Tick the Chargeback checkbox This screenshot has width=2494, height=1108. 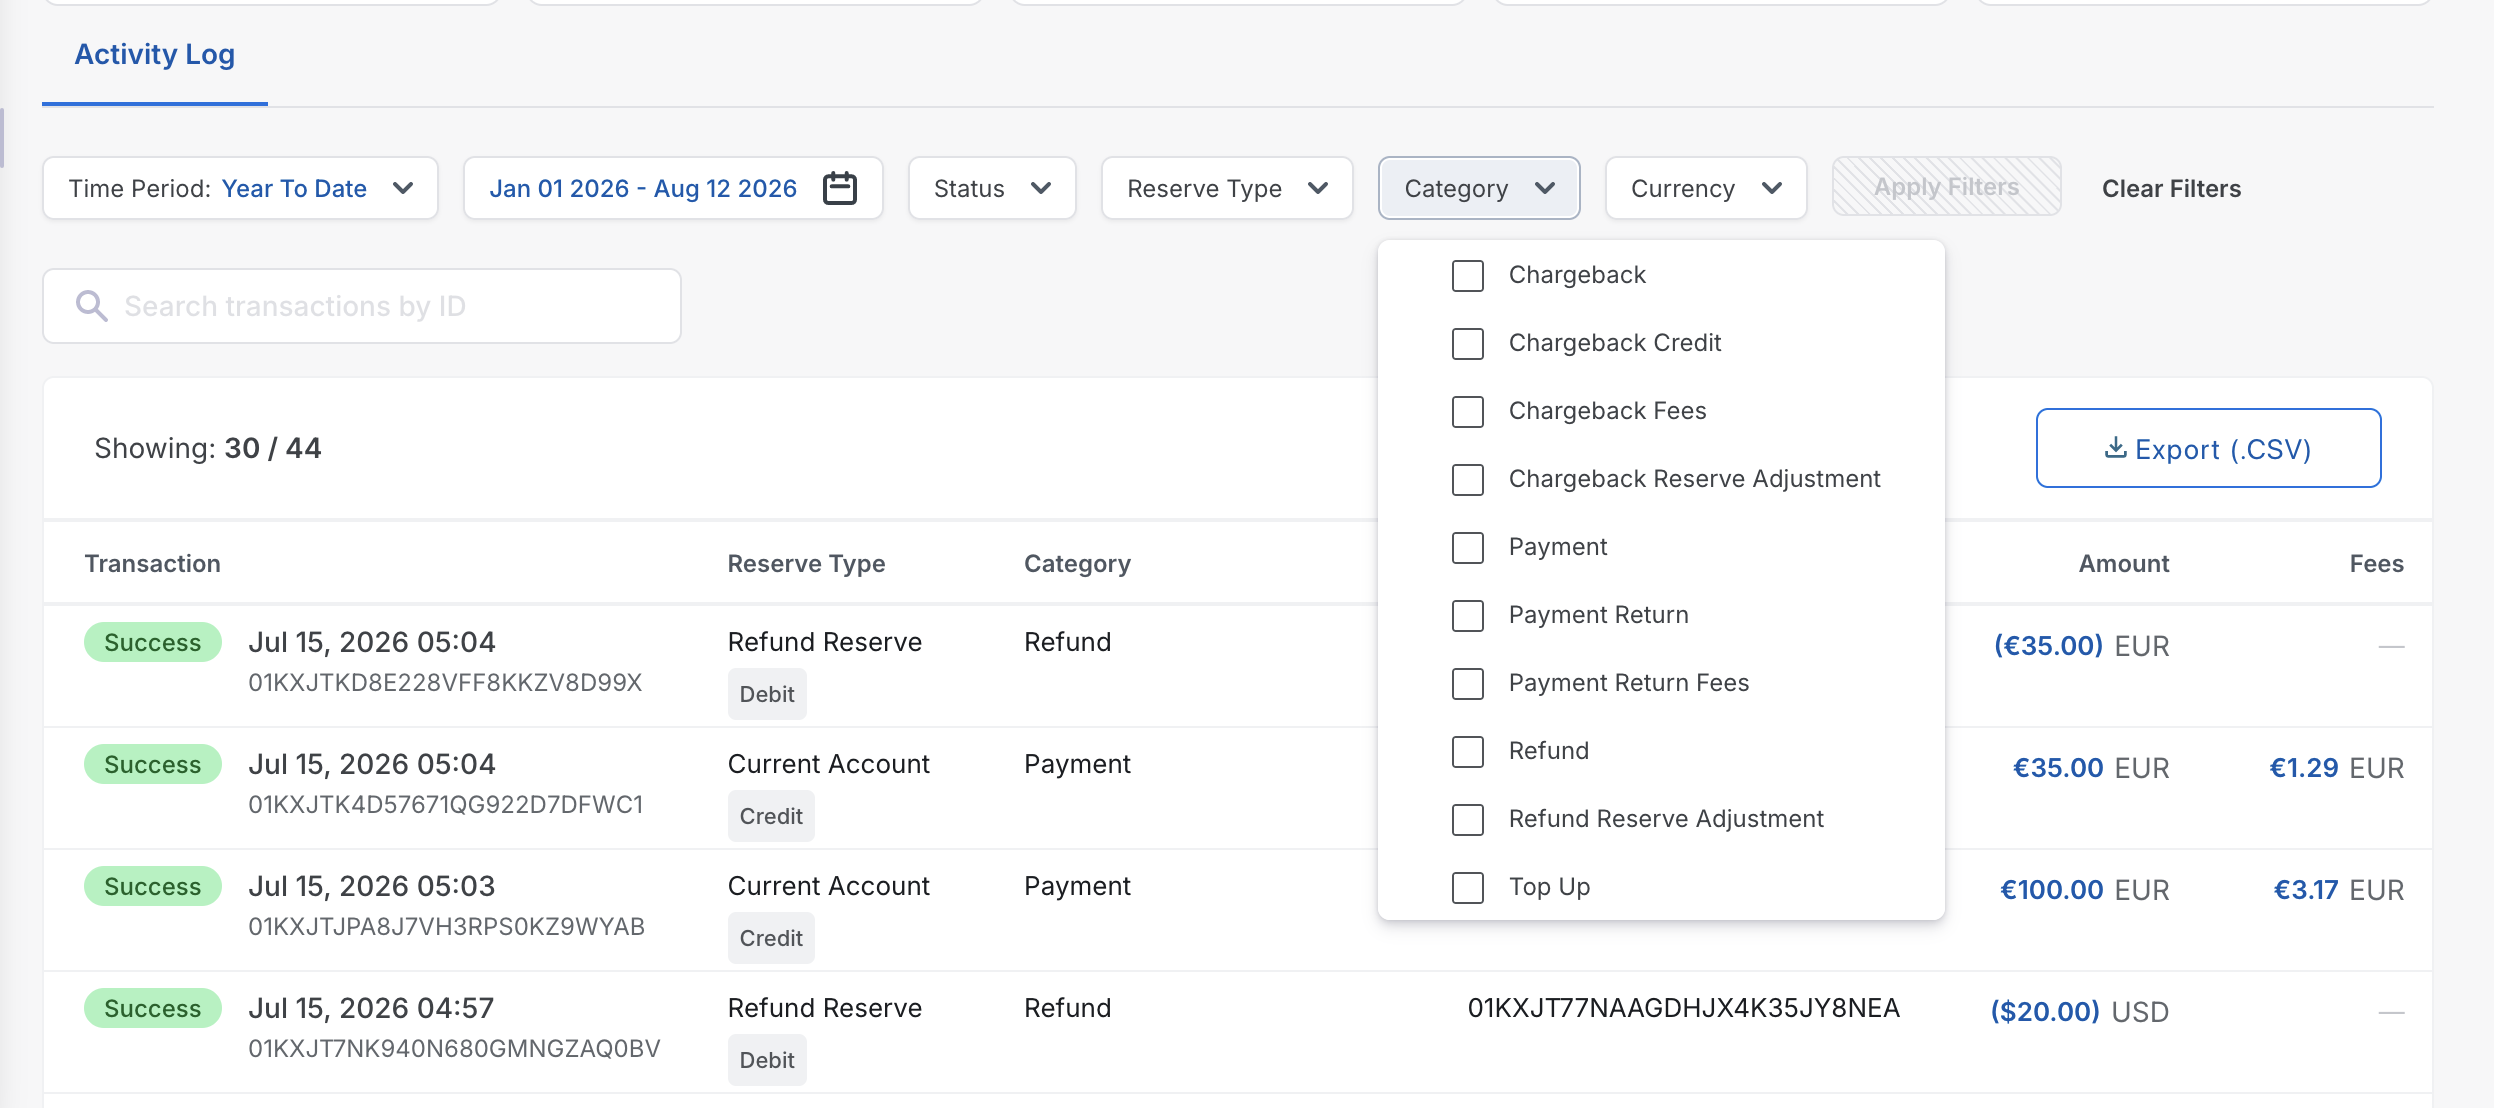pos(1467,275)
